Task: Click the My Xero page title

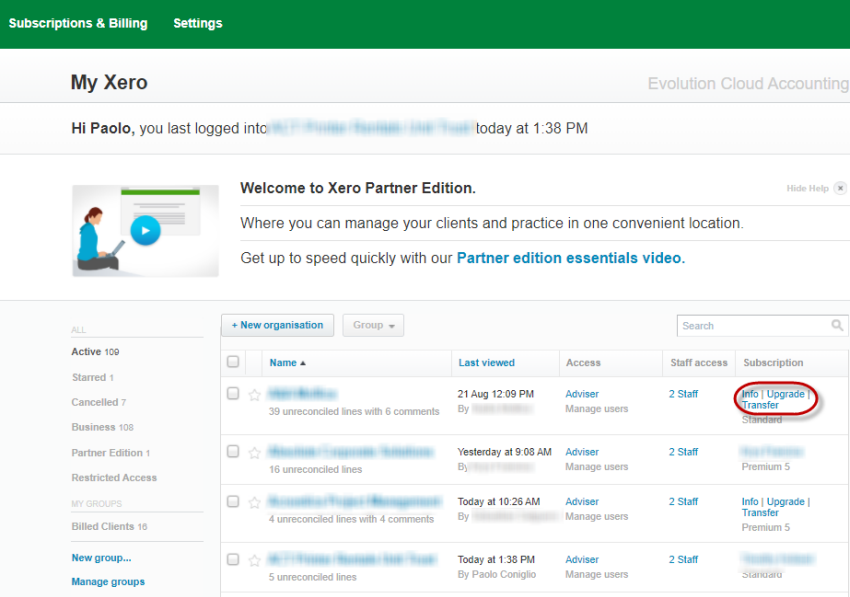Action: (x=109, y=82)
